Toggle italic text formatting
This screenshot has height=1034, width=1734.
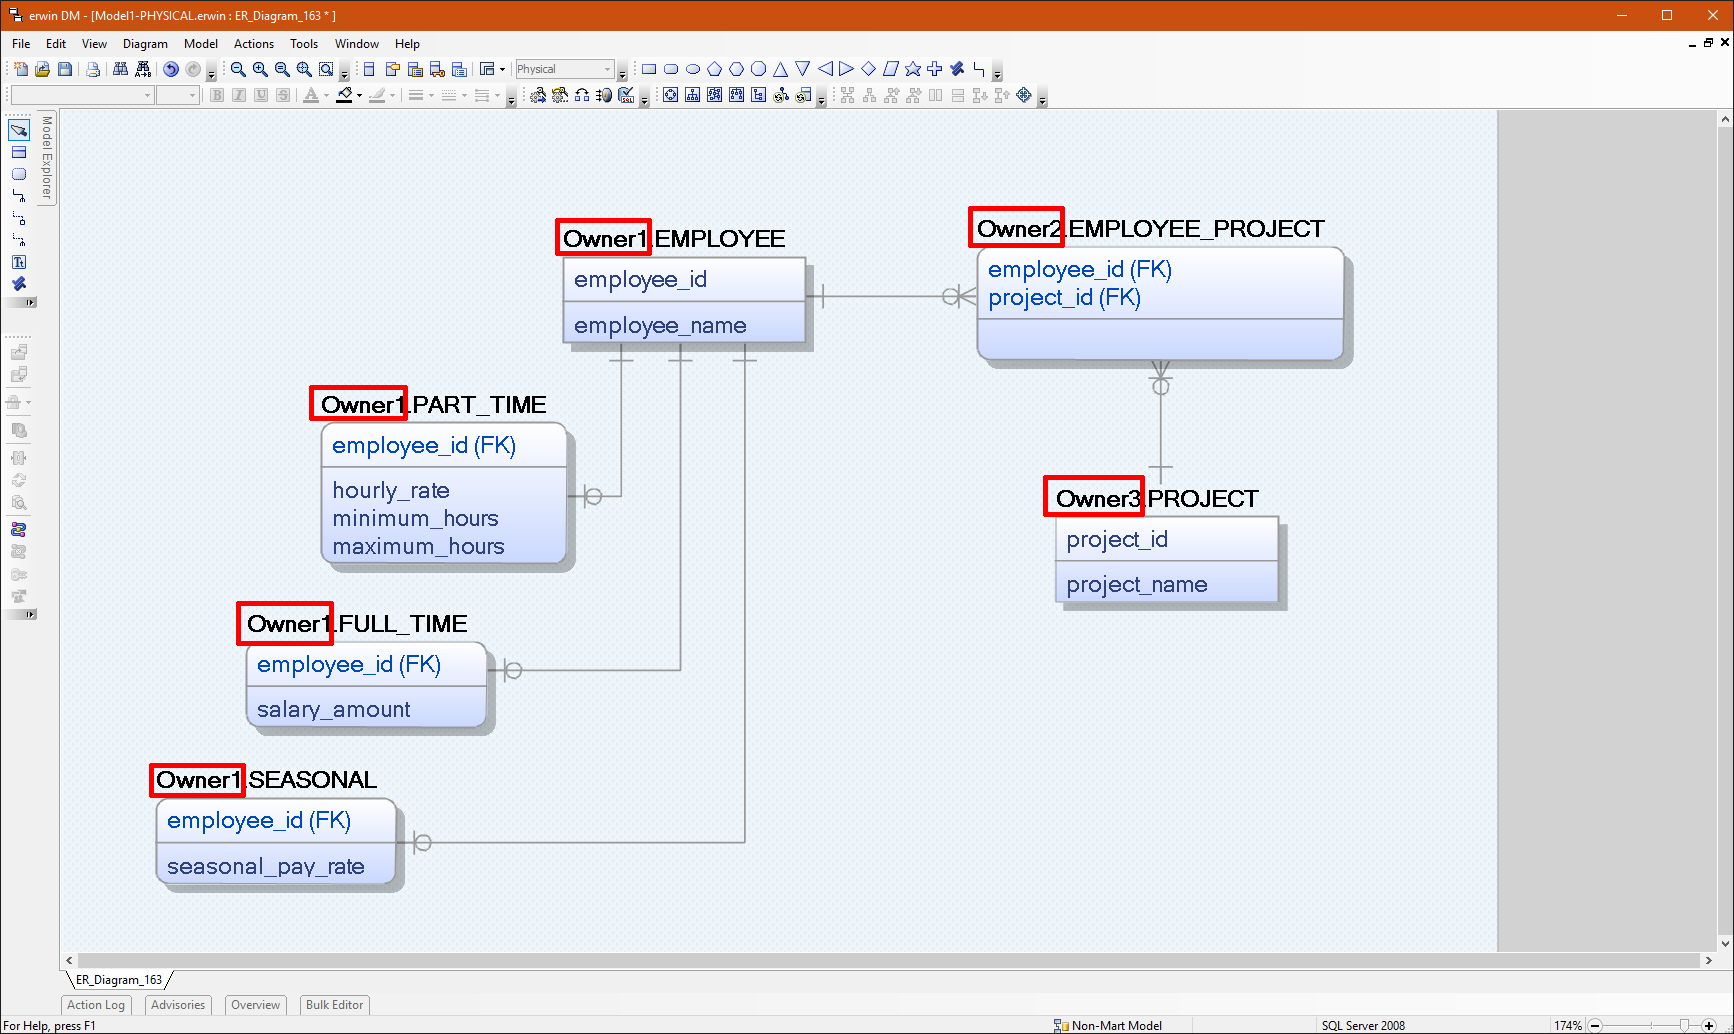pyautogui.click(x=238, y=95)
